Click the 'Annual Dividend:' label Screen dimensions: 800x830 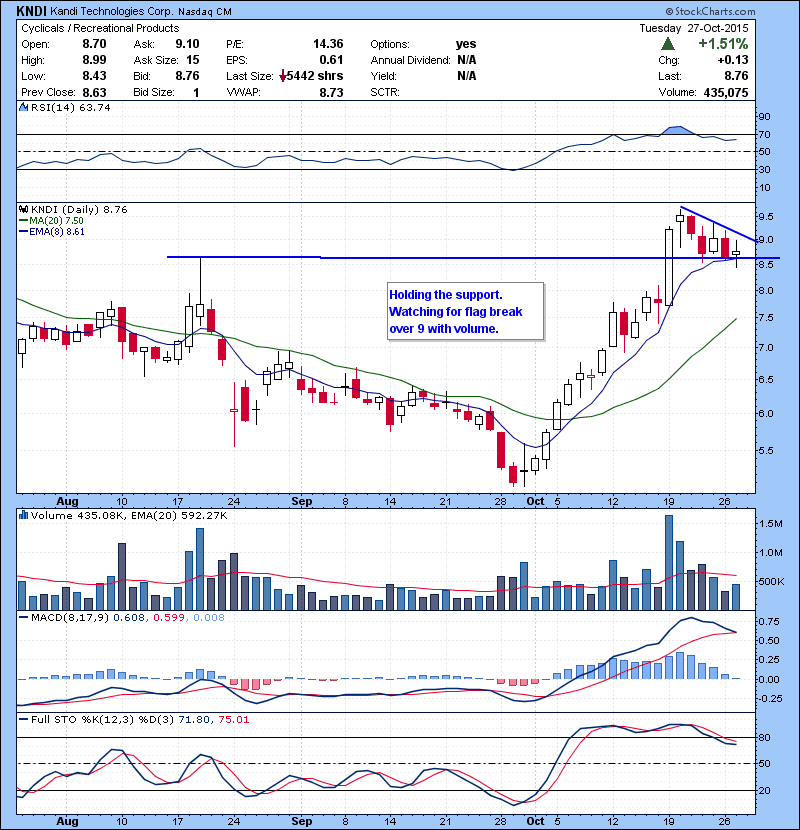[x=410, y=60]
